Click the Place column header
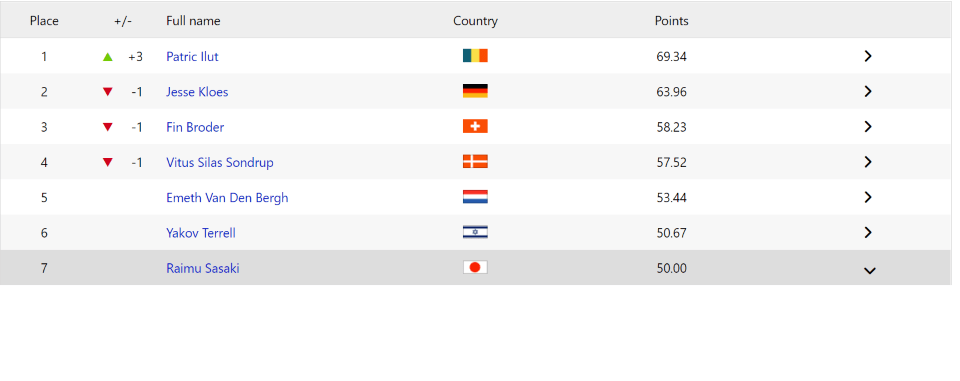Viewport: 960px width, 381px height. [x=44, y=21]
